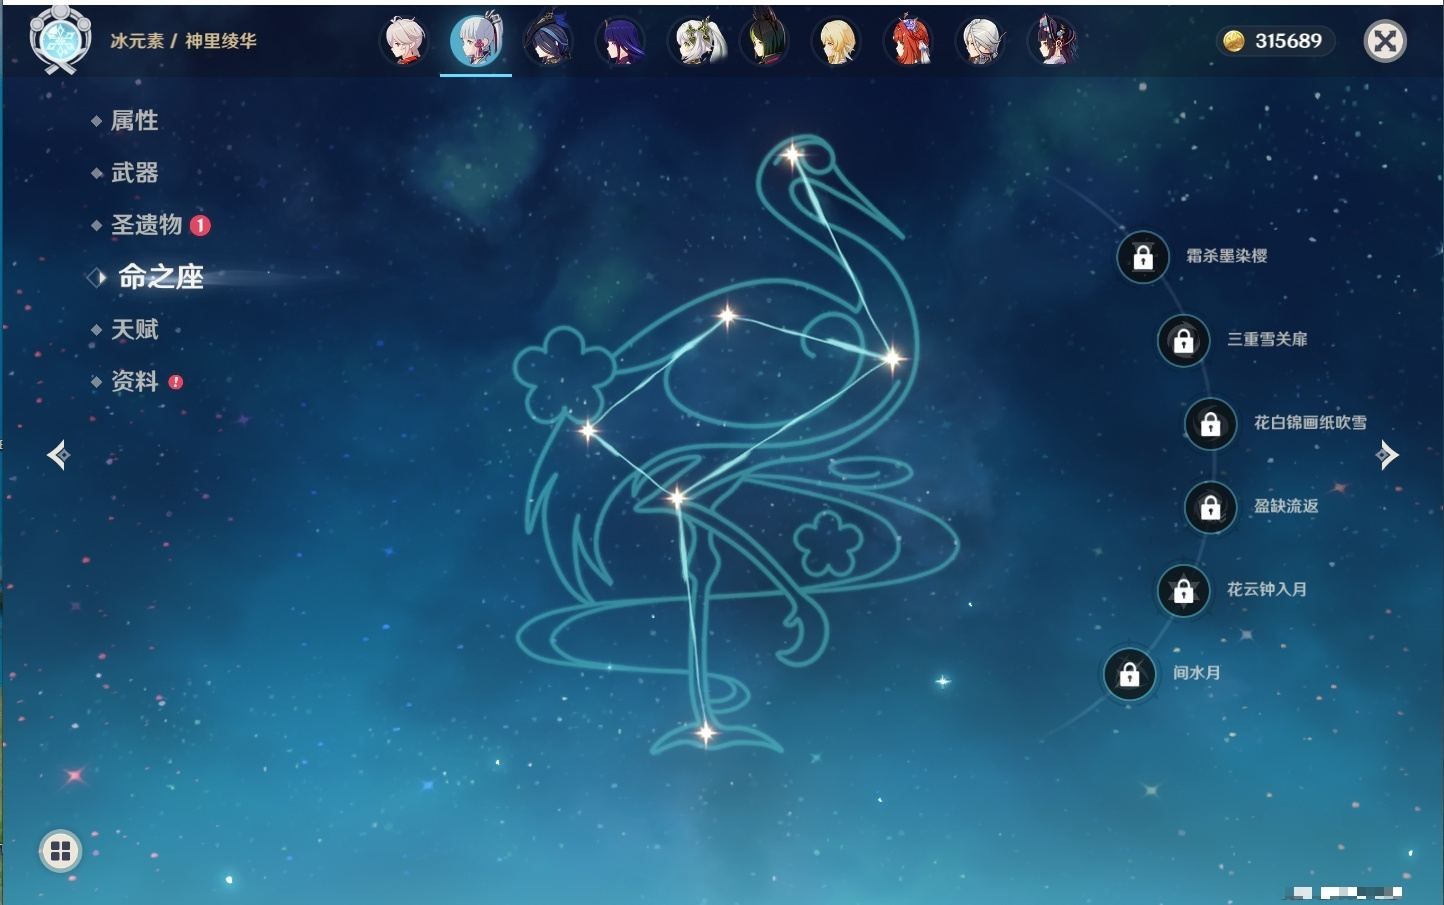Select the purple long-haired character avatar
Screen dimensions: 1444x905
pyautogui.click(x=620, y=41)
